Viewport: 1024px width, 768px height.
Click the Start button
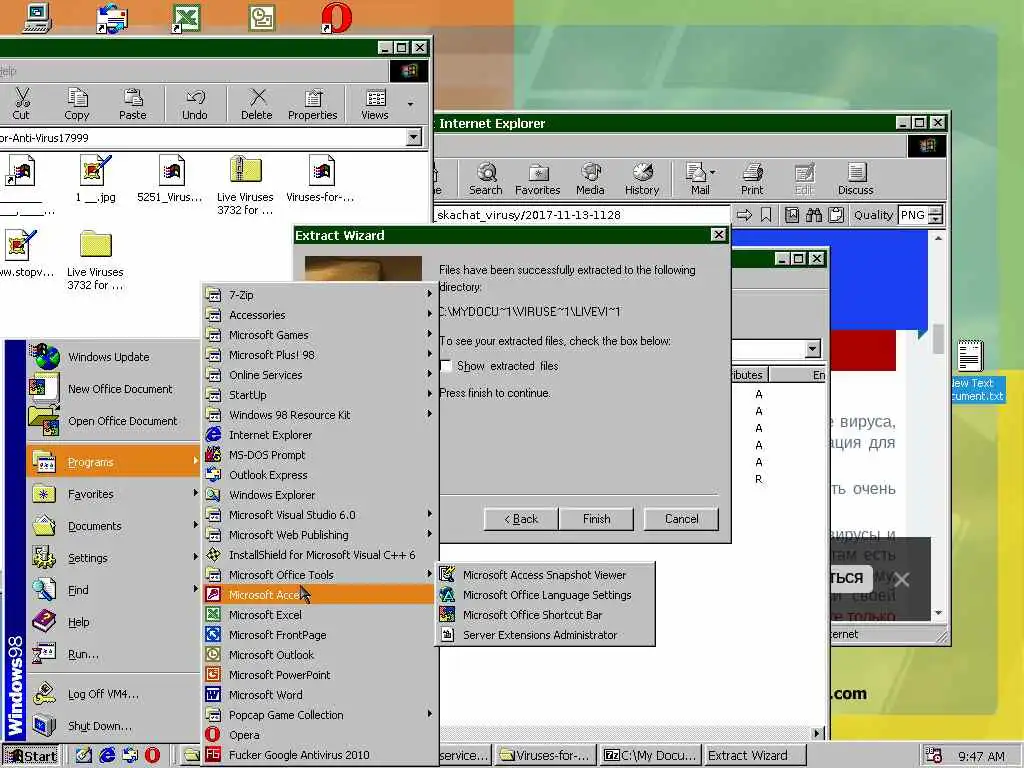pos(31,756)
